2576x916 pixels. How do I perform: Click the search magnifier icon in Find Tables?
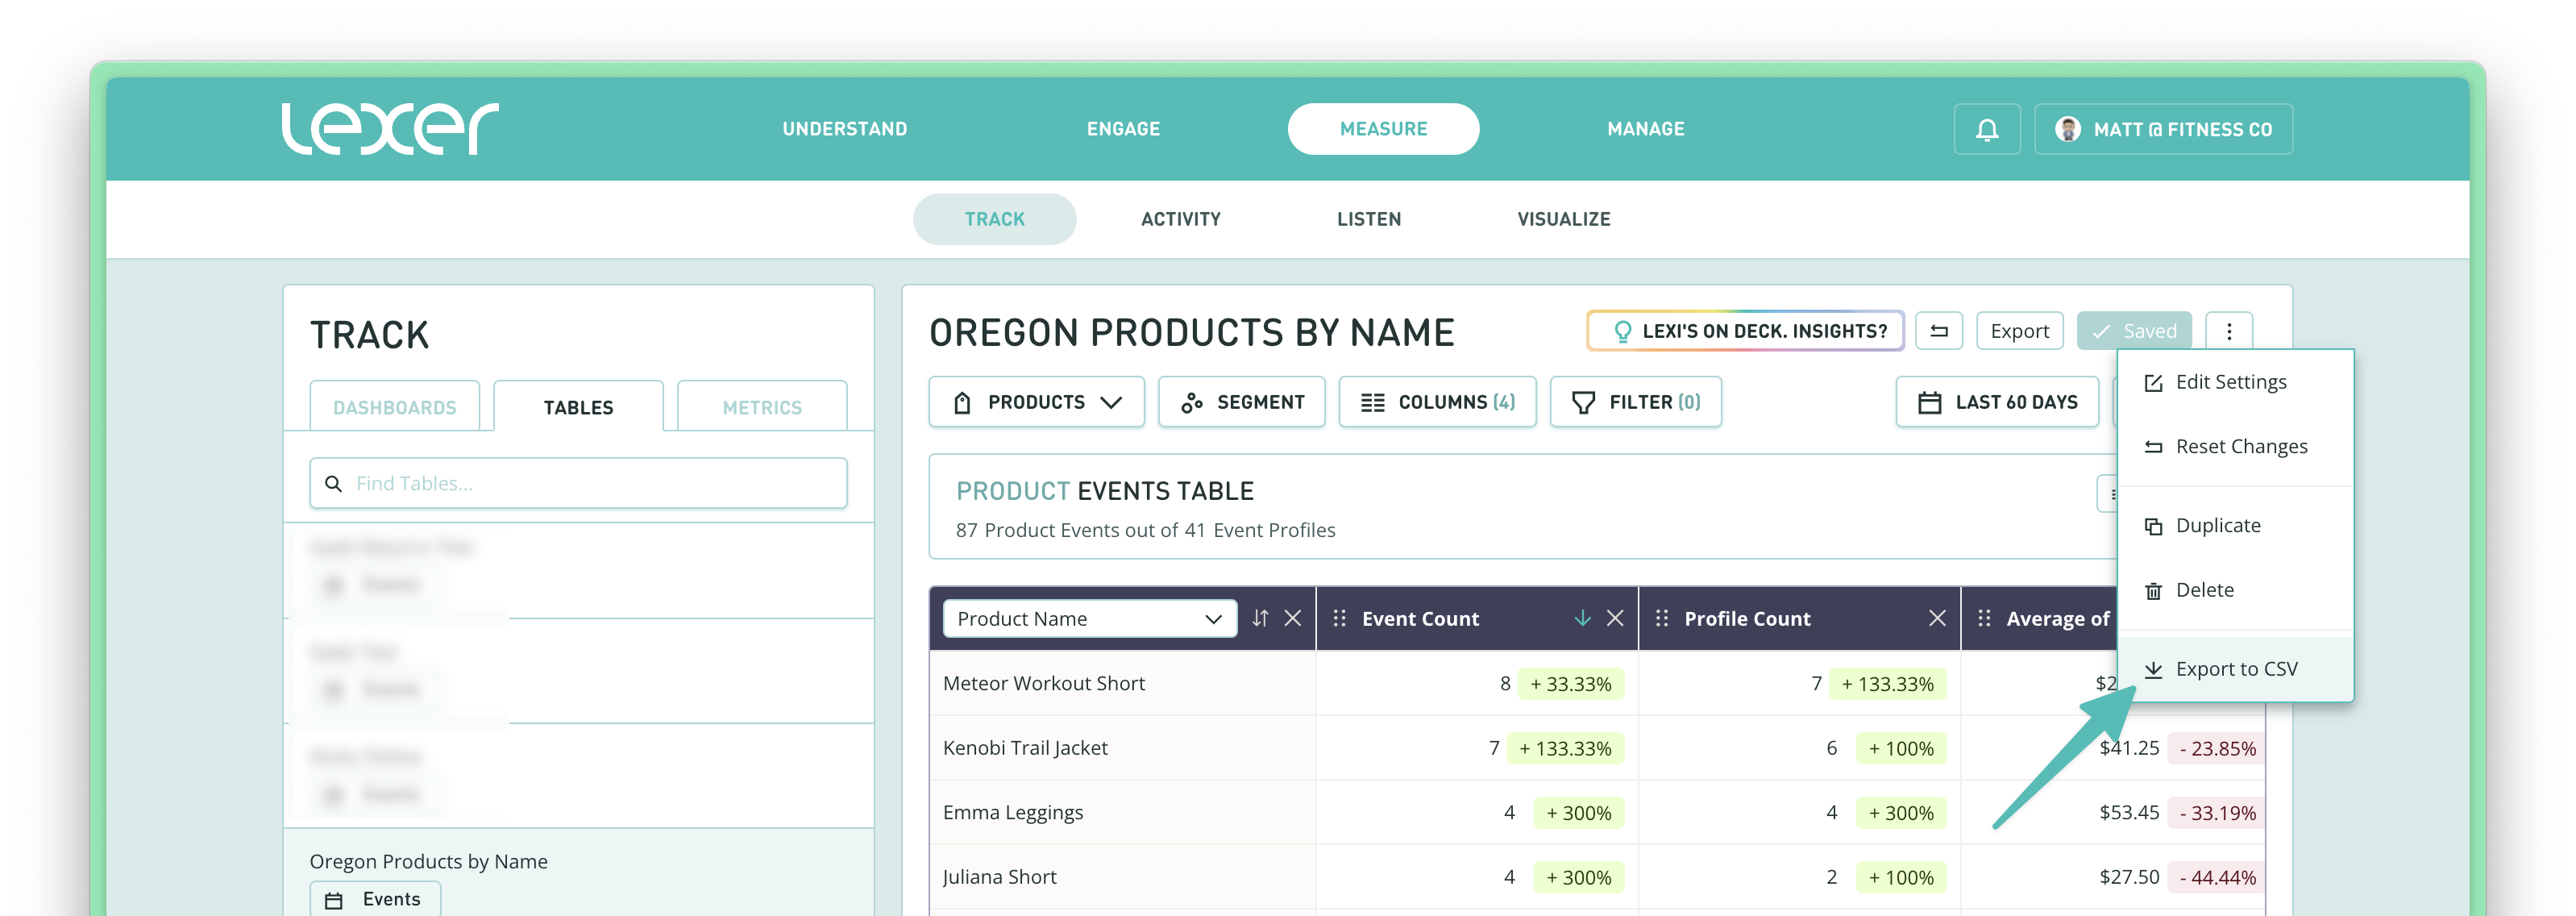(333, 483)
